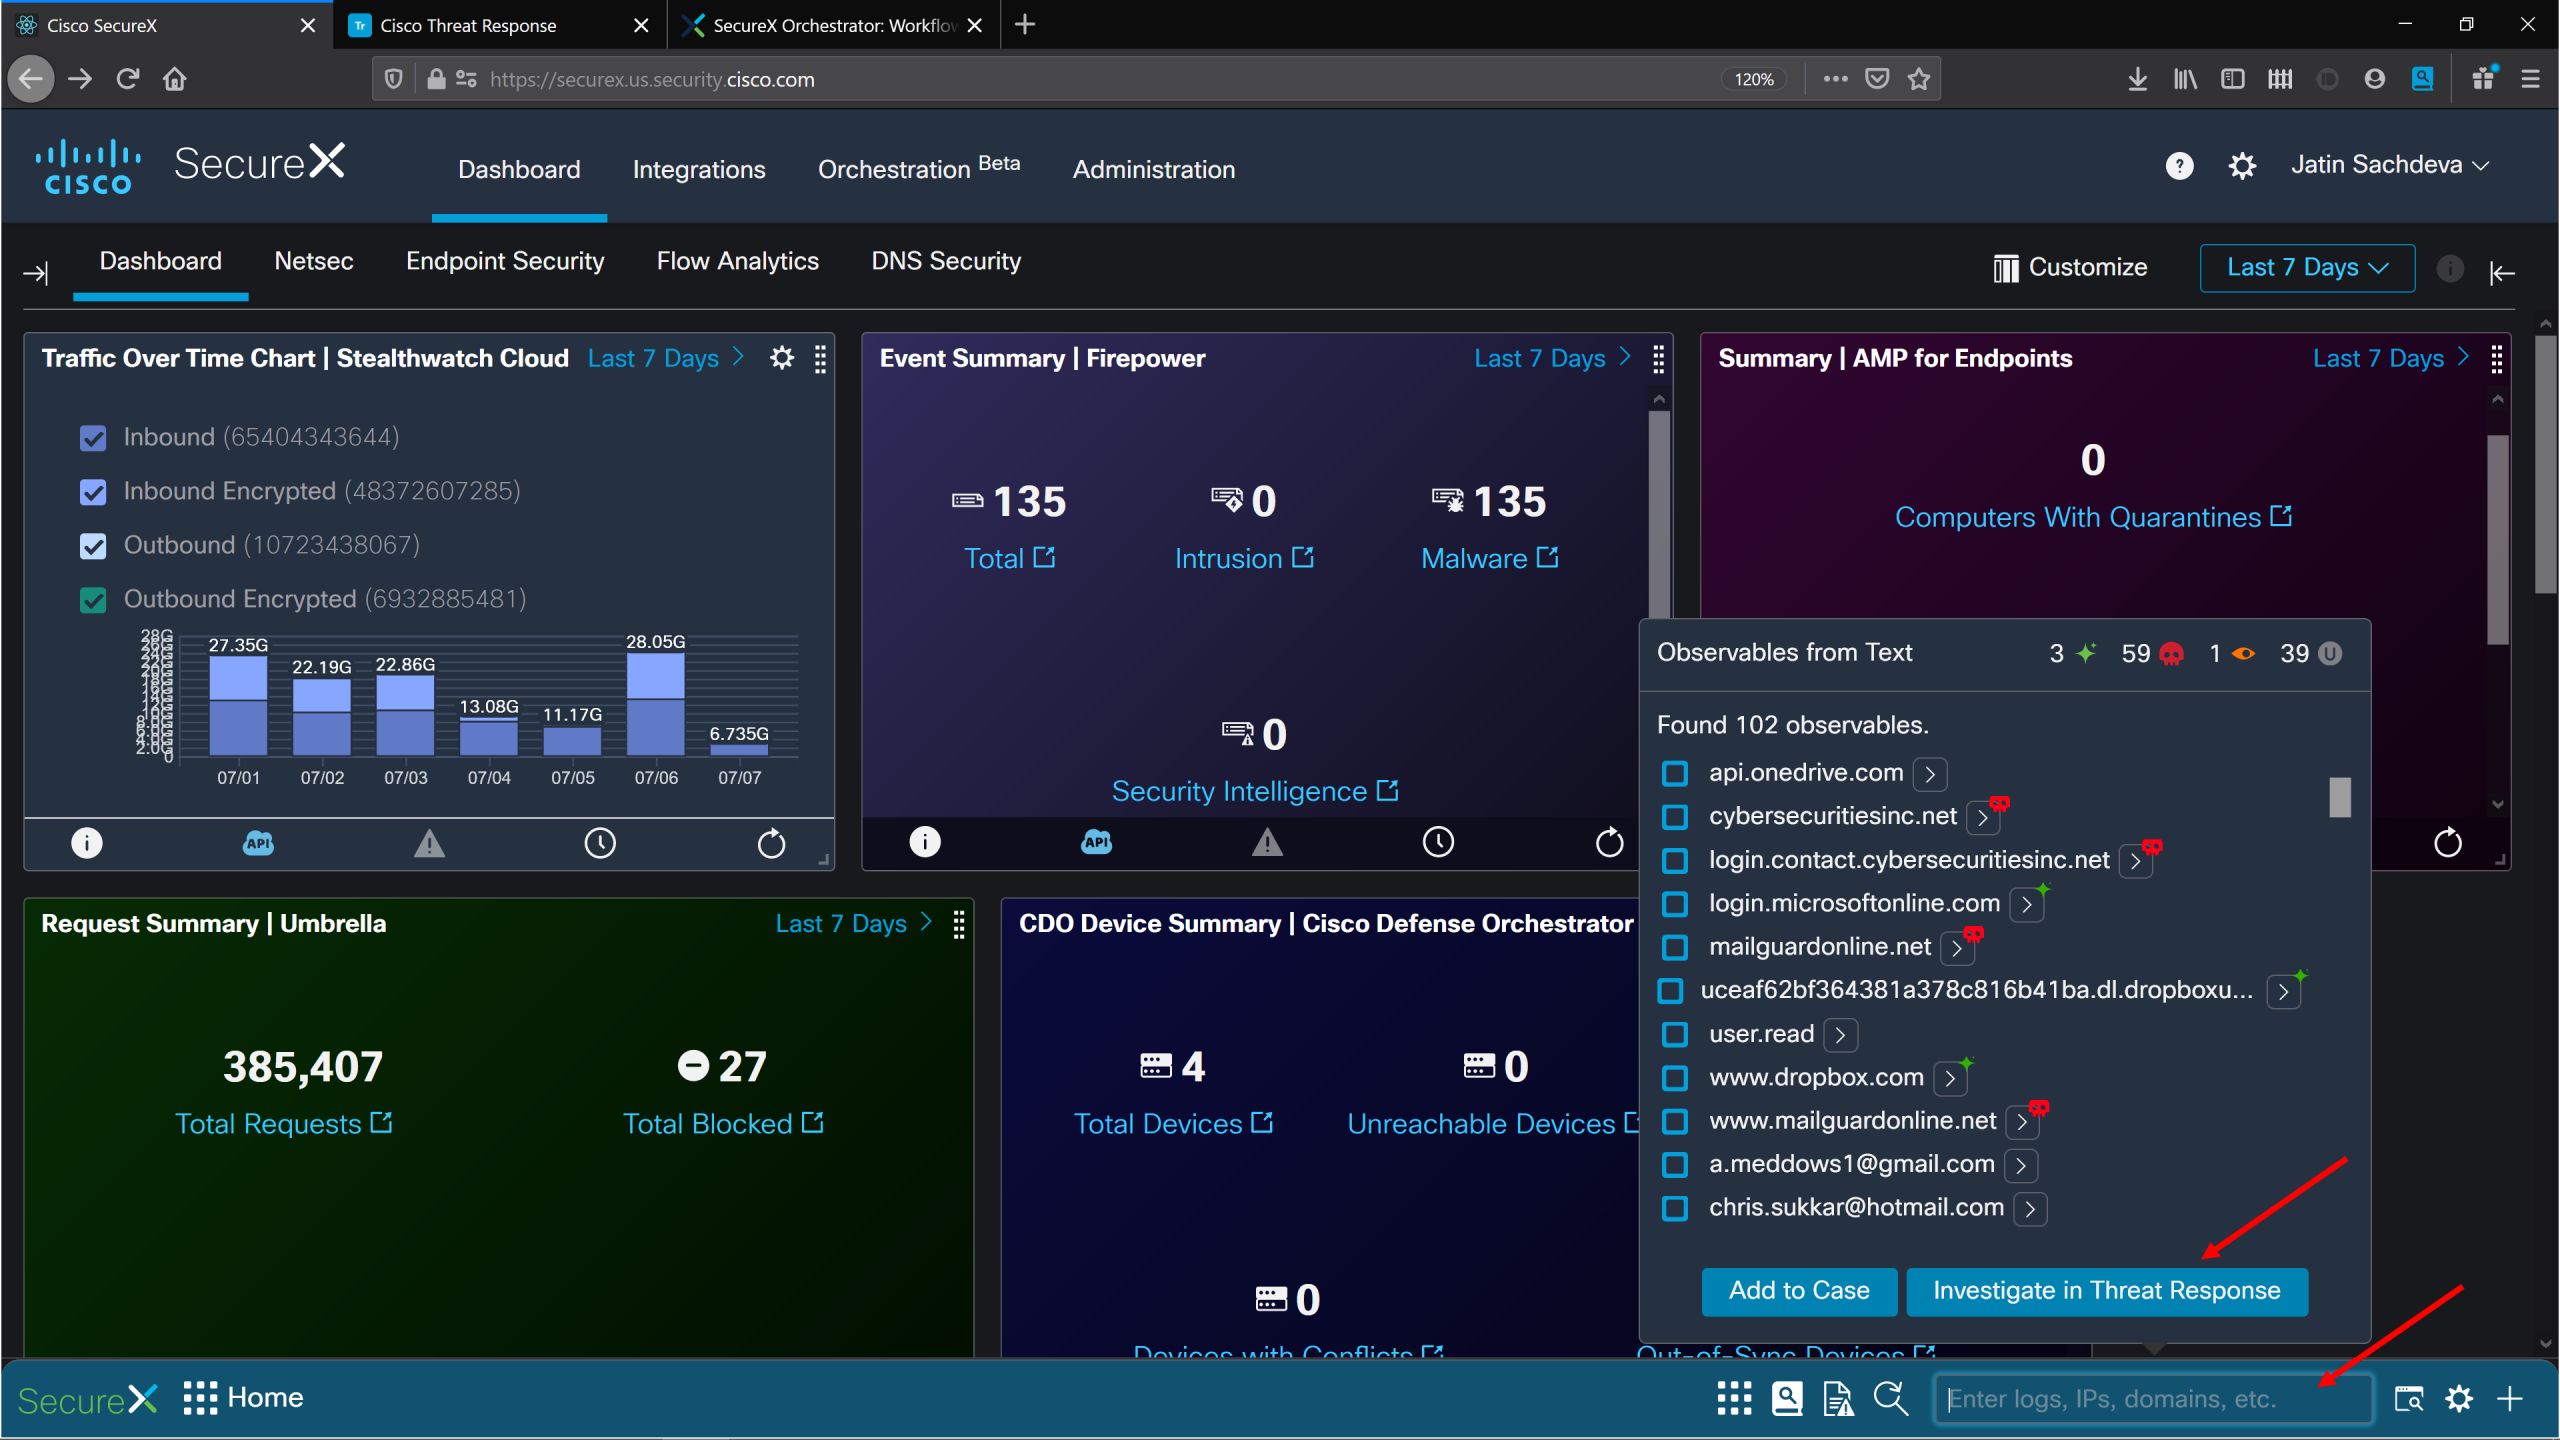Image resolution: width=2560 pixels, height=1440 pixels.
Task: Refresh the Stealthwatch Cloud traffic tile
Action: (771, 843)
